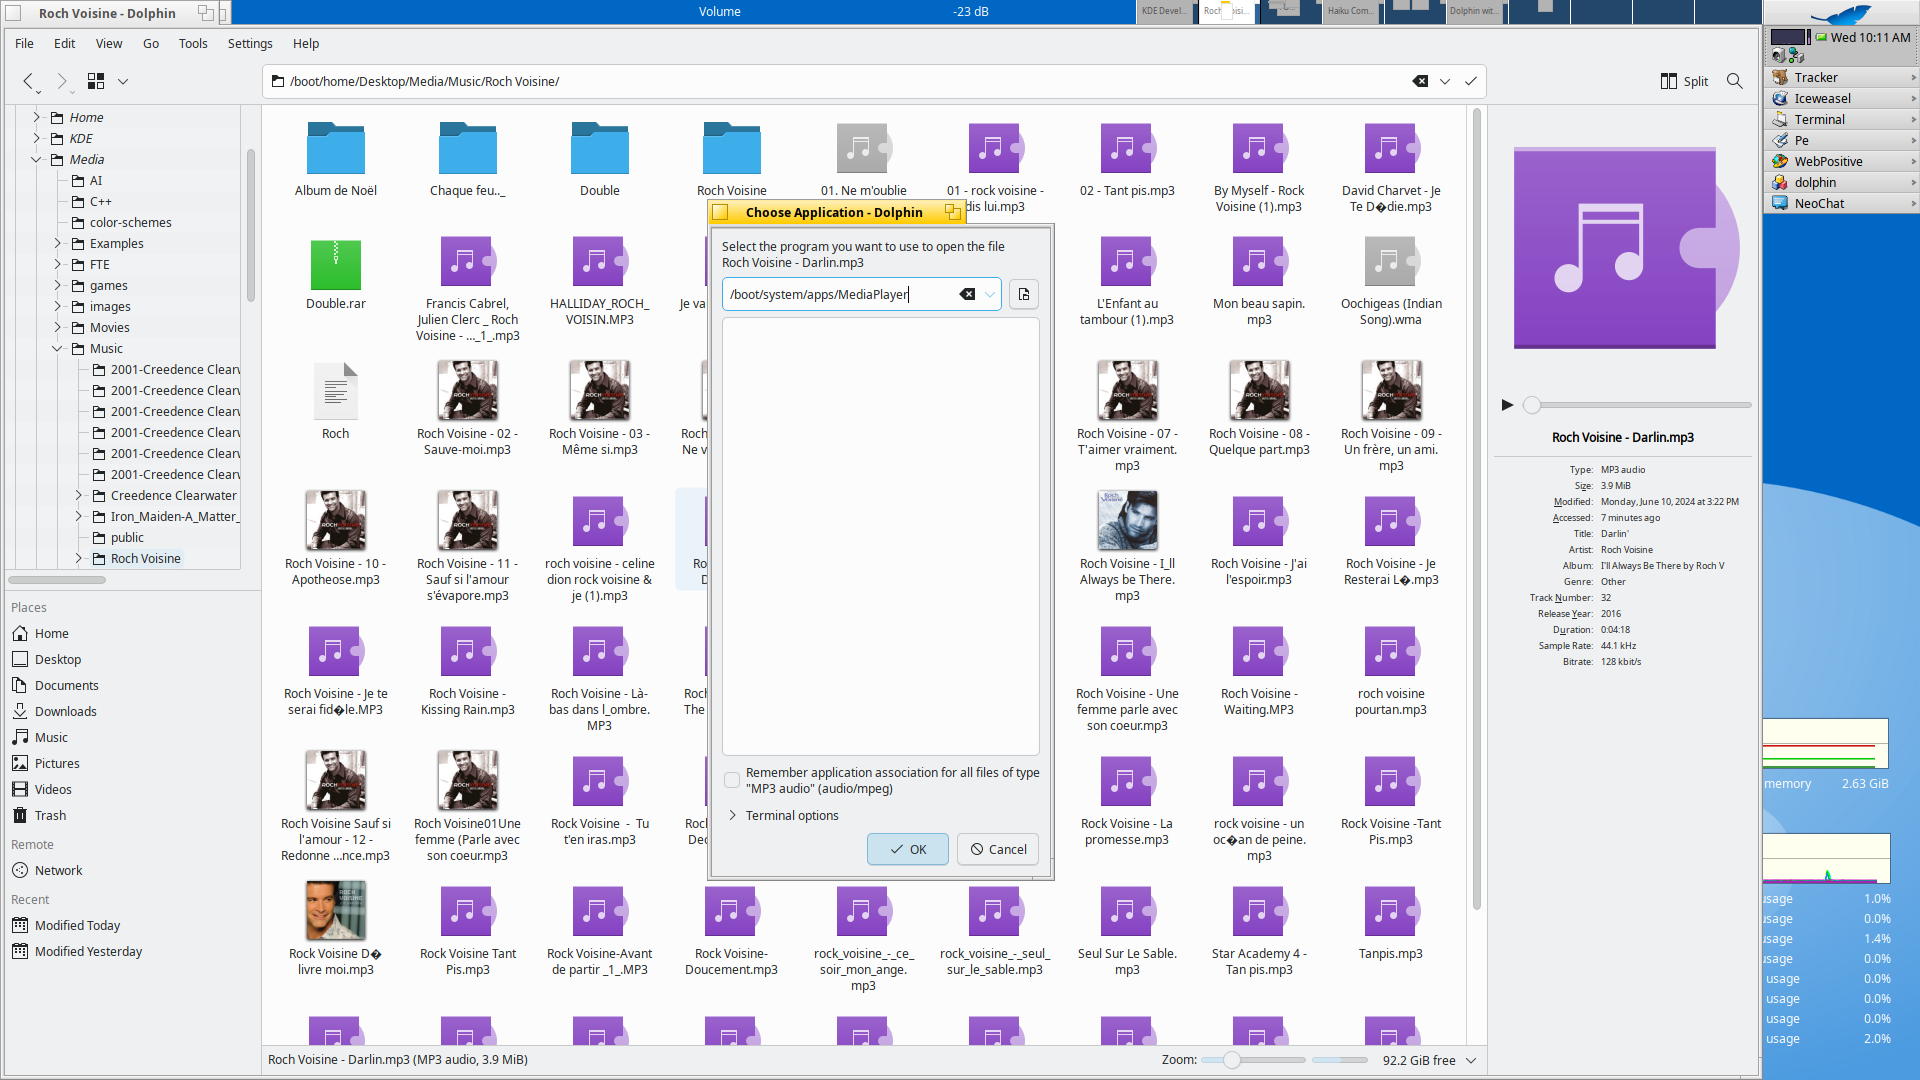Open Double.rar archive icon

pos(335,266)
